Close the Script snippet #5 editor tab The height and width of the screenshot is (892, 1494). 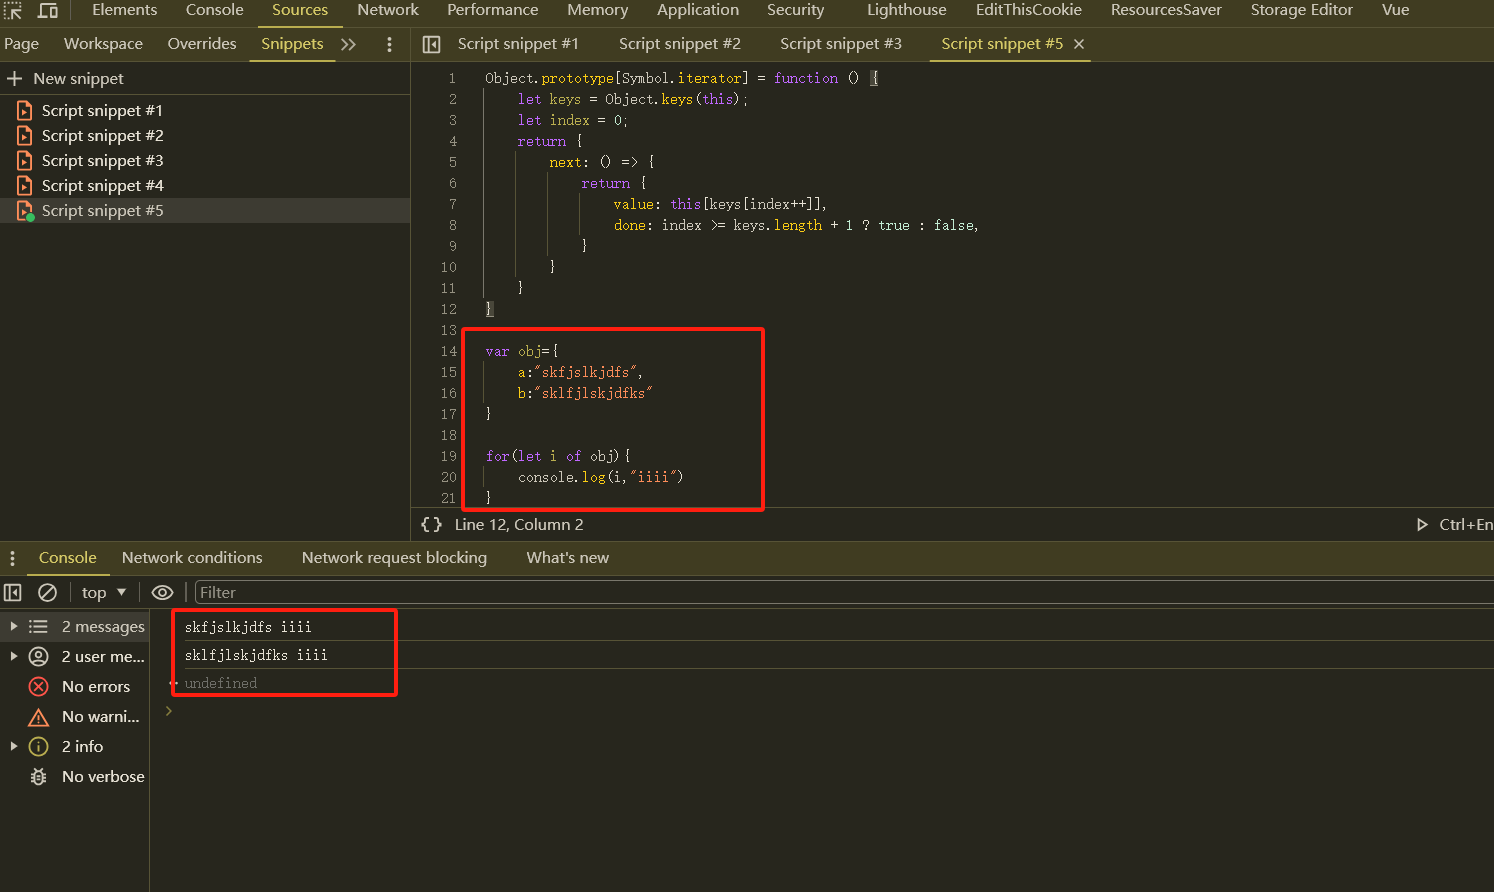point(1079,44)
